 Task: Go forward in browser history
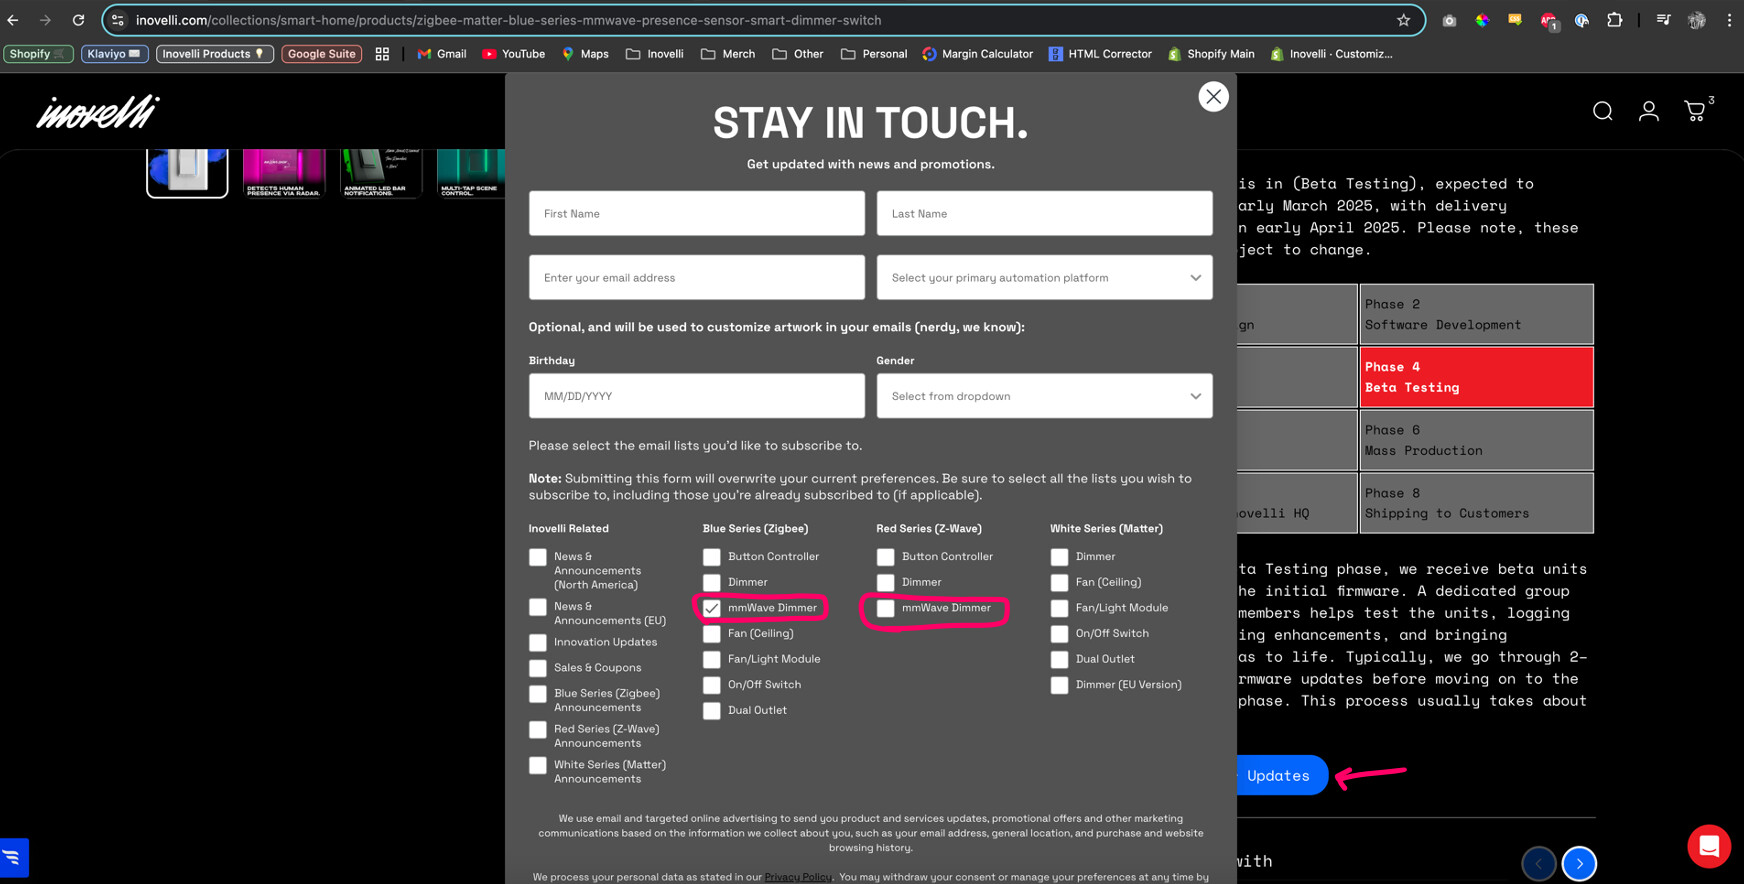45,20
